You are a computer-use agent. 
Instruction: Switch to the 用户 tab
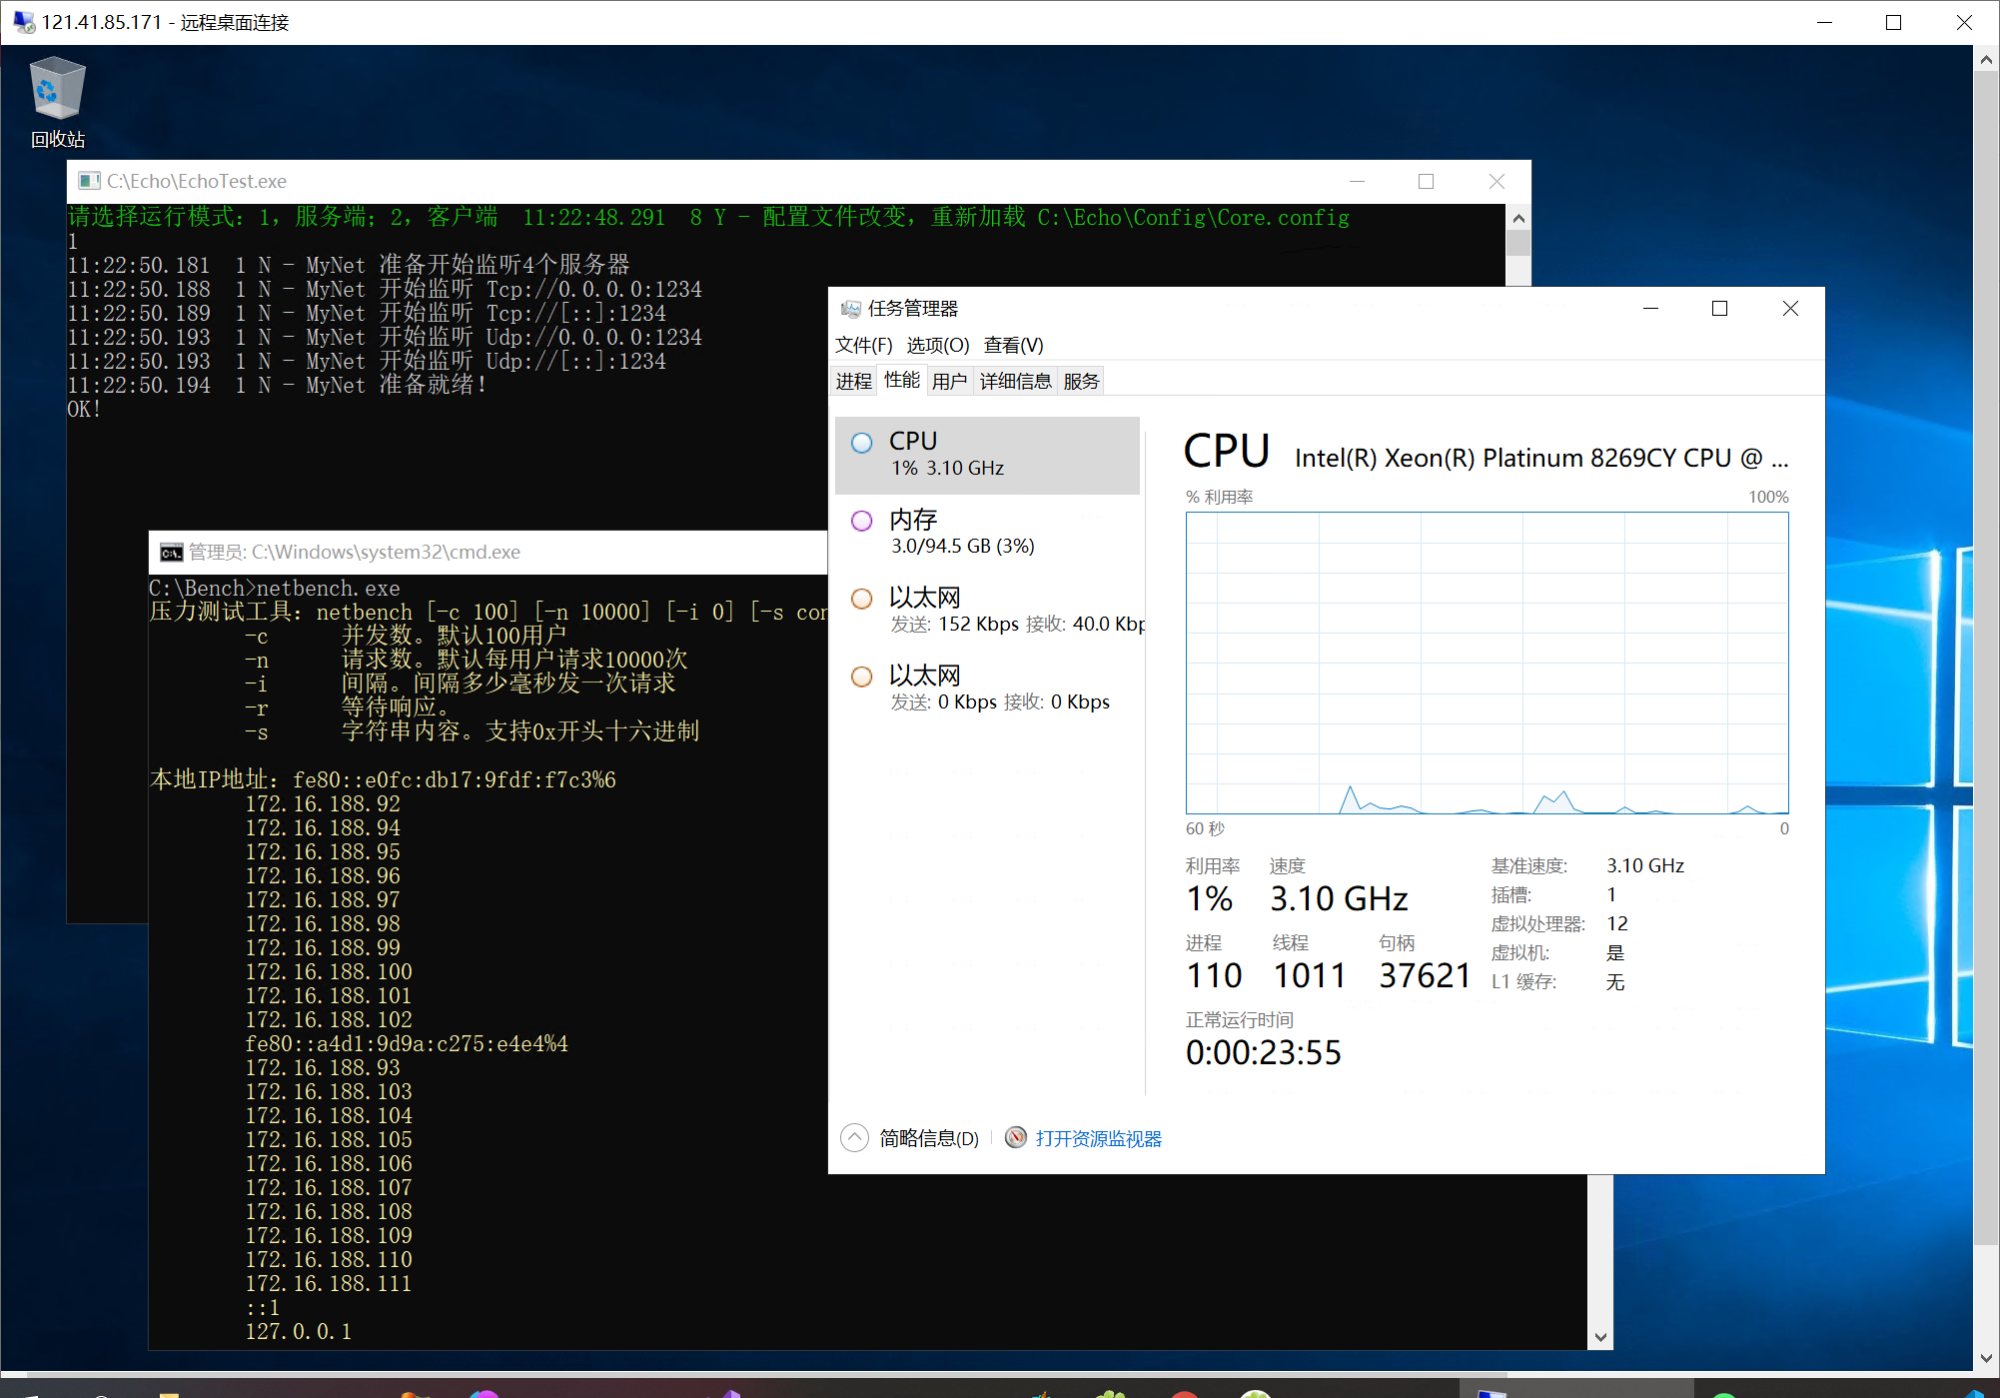coord(949,381)
